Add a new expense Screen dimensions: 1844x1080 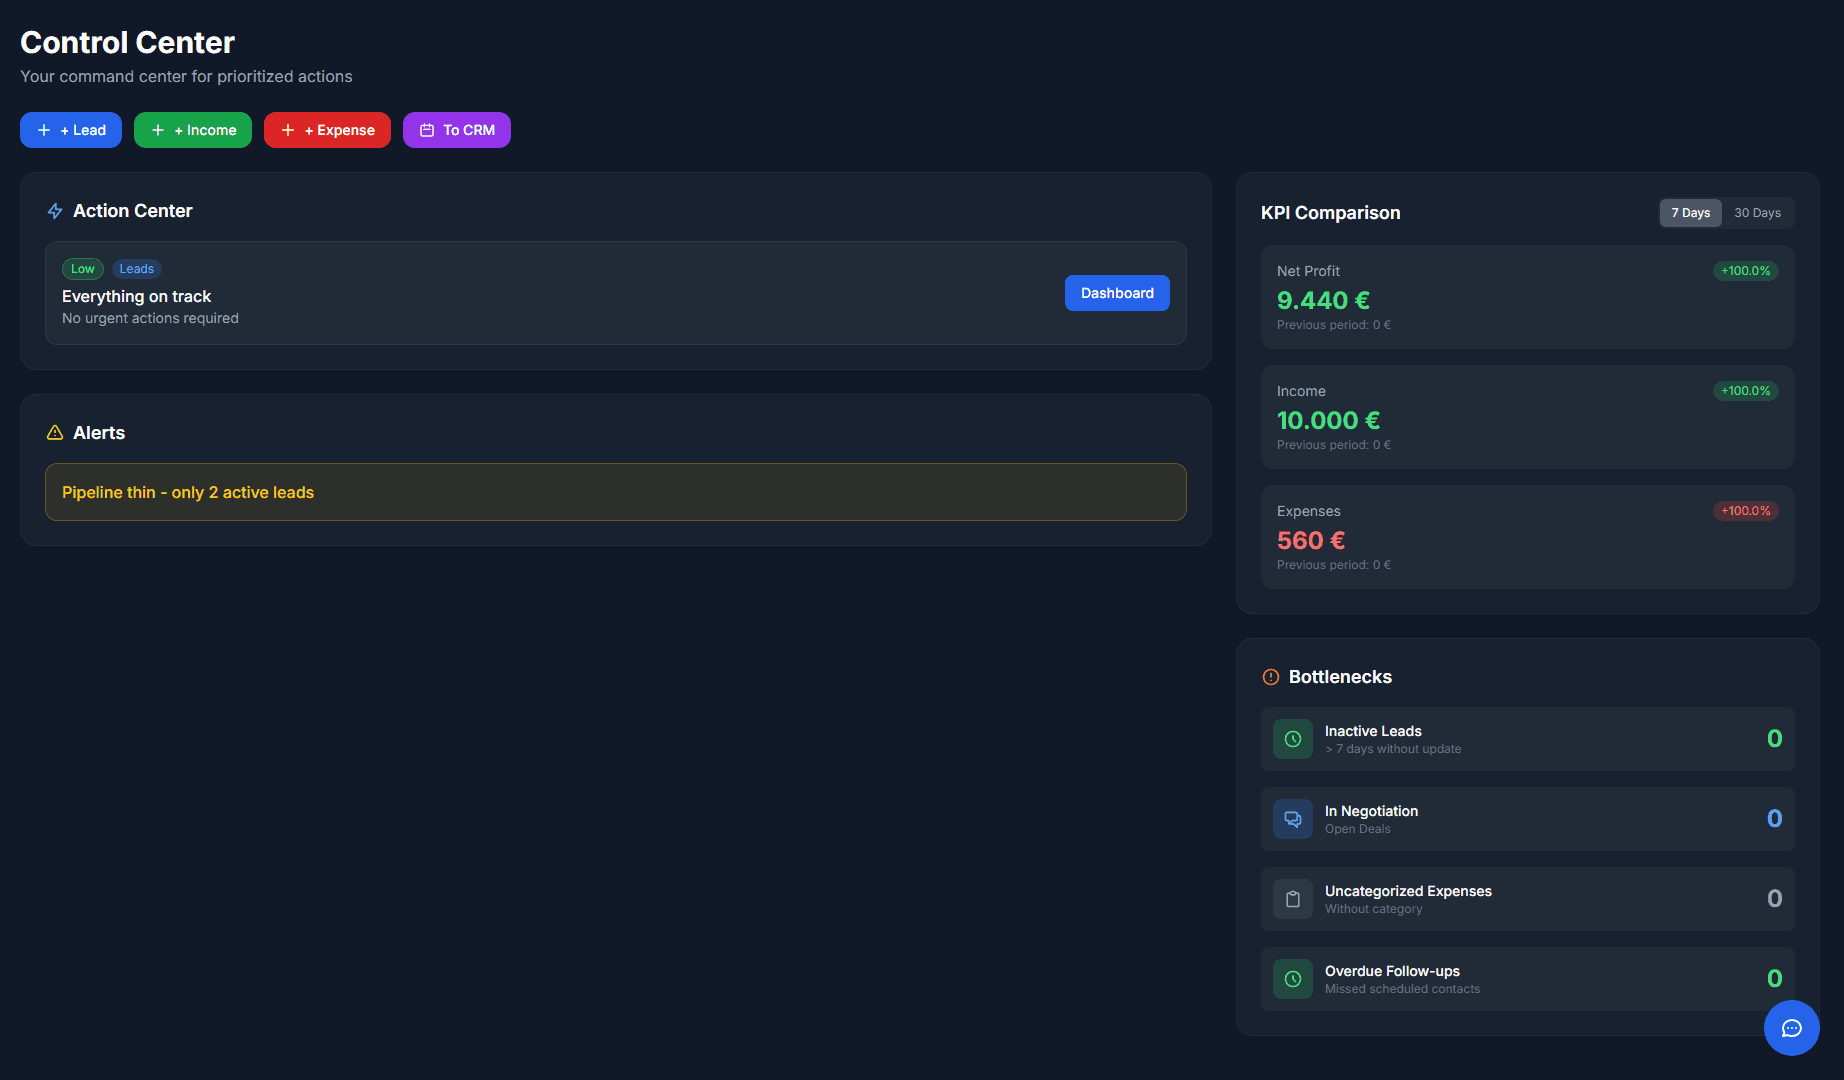coord(327,129)
